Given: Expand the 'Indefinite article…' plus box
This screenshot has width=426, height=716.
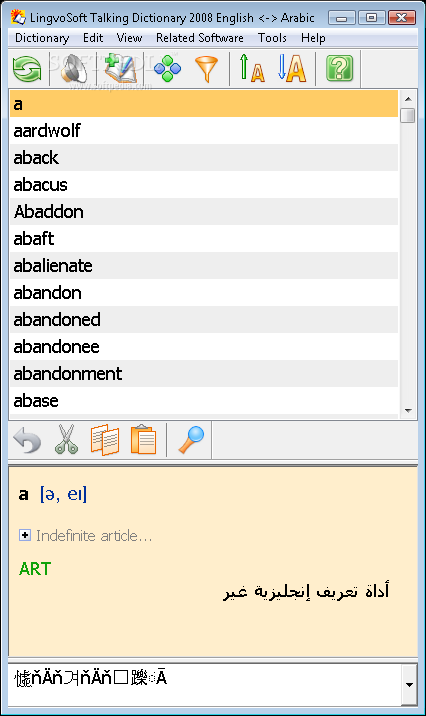Looking at the screenshot, I should [25, 535].
